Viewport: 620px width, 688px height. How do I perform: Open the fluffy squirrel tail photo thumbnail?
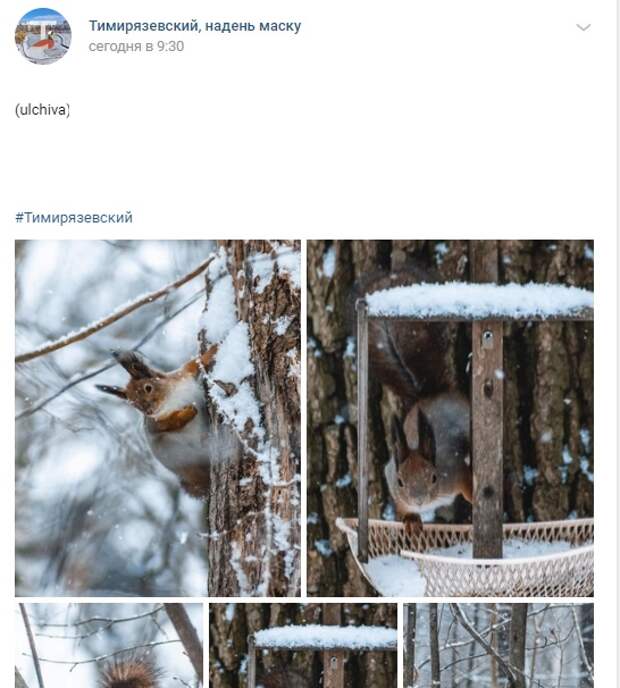click(109, 645)
